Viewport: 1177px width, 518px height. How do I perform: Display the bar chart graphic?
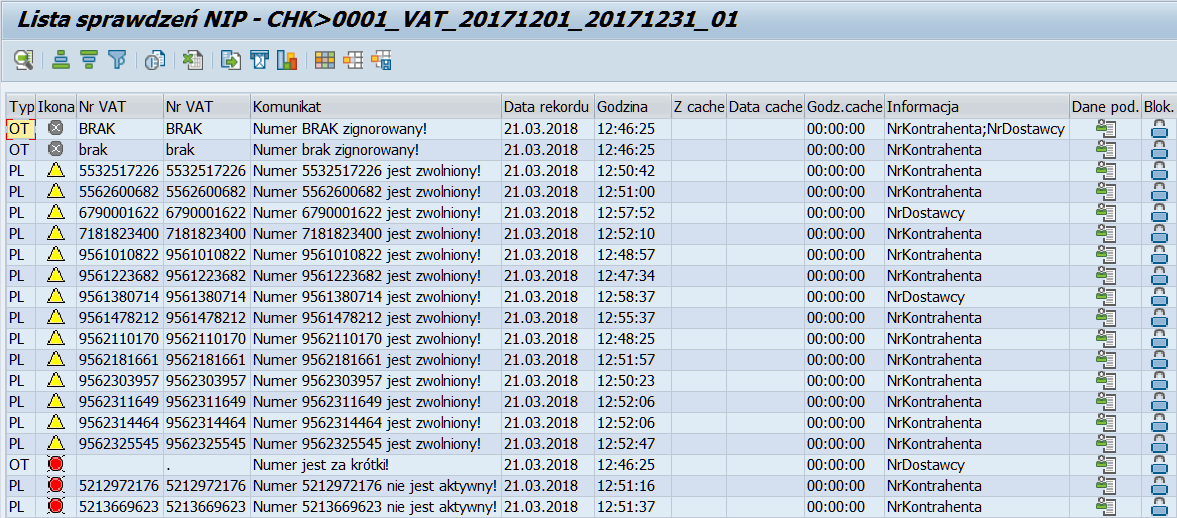287,61
